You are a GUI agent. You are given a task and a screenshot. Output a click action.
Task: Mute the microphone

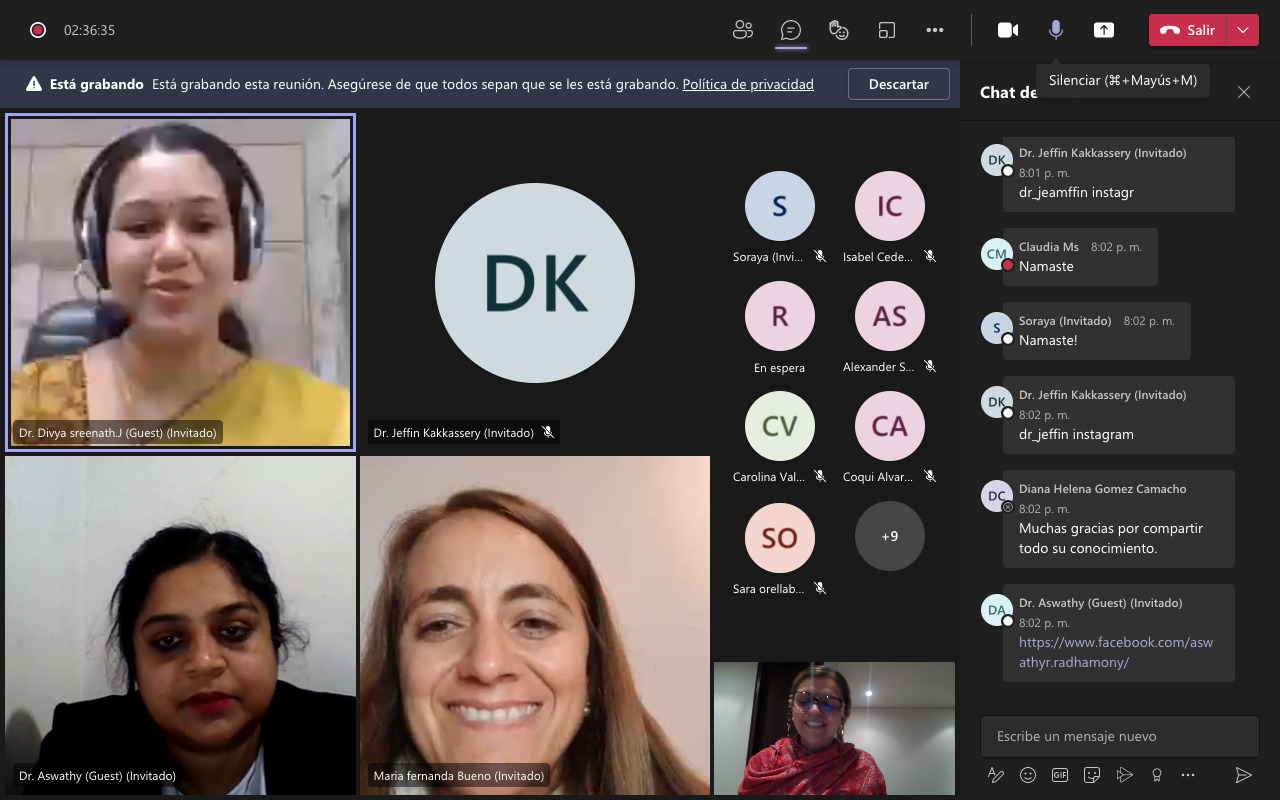pos(1055,30)
